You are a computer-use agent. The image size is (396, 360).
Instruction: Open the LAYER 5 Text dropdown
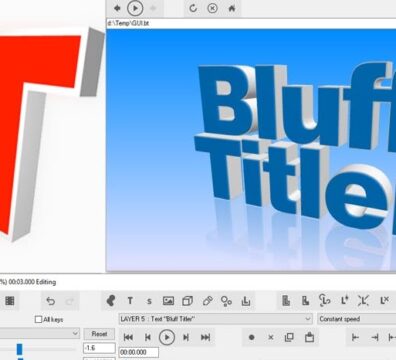[216, 319]
